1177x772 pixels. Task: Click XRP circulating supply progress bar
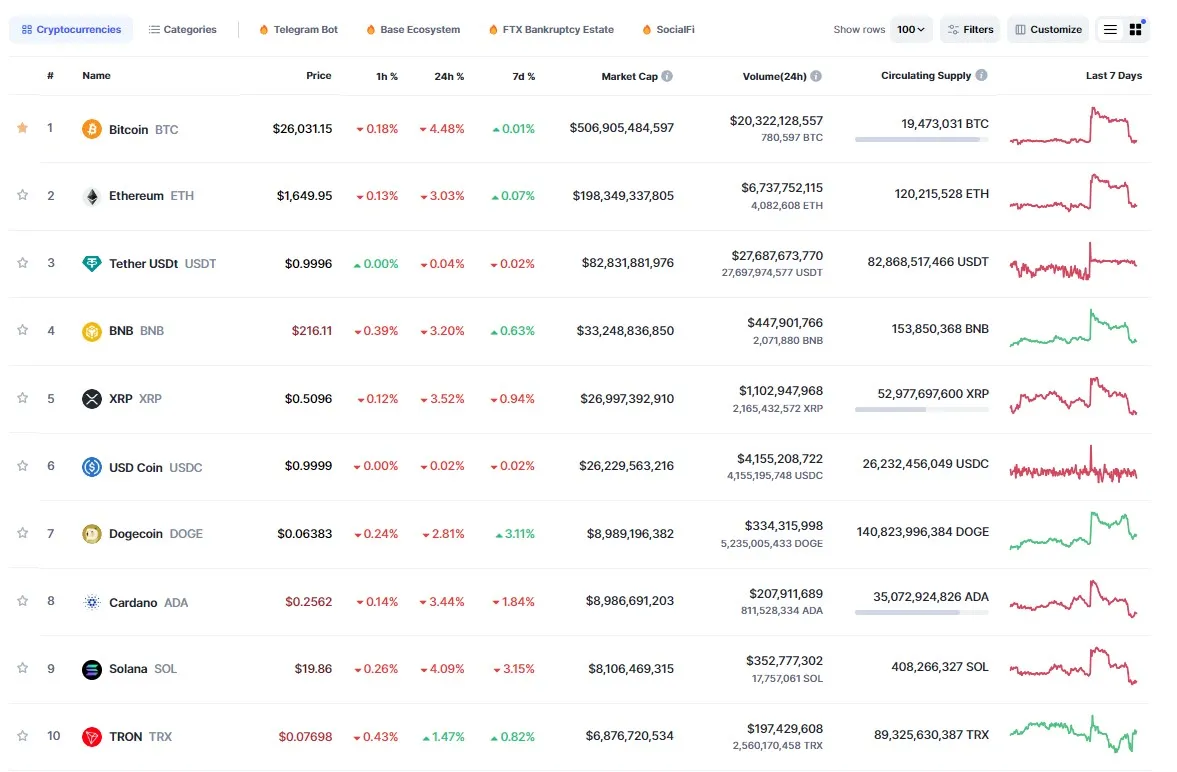(x=922, y=410)
